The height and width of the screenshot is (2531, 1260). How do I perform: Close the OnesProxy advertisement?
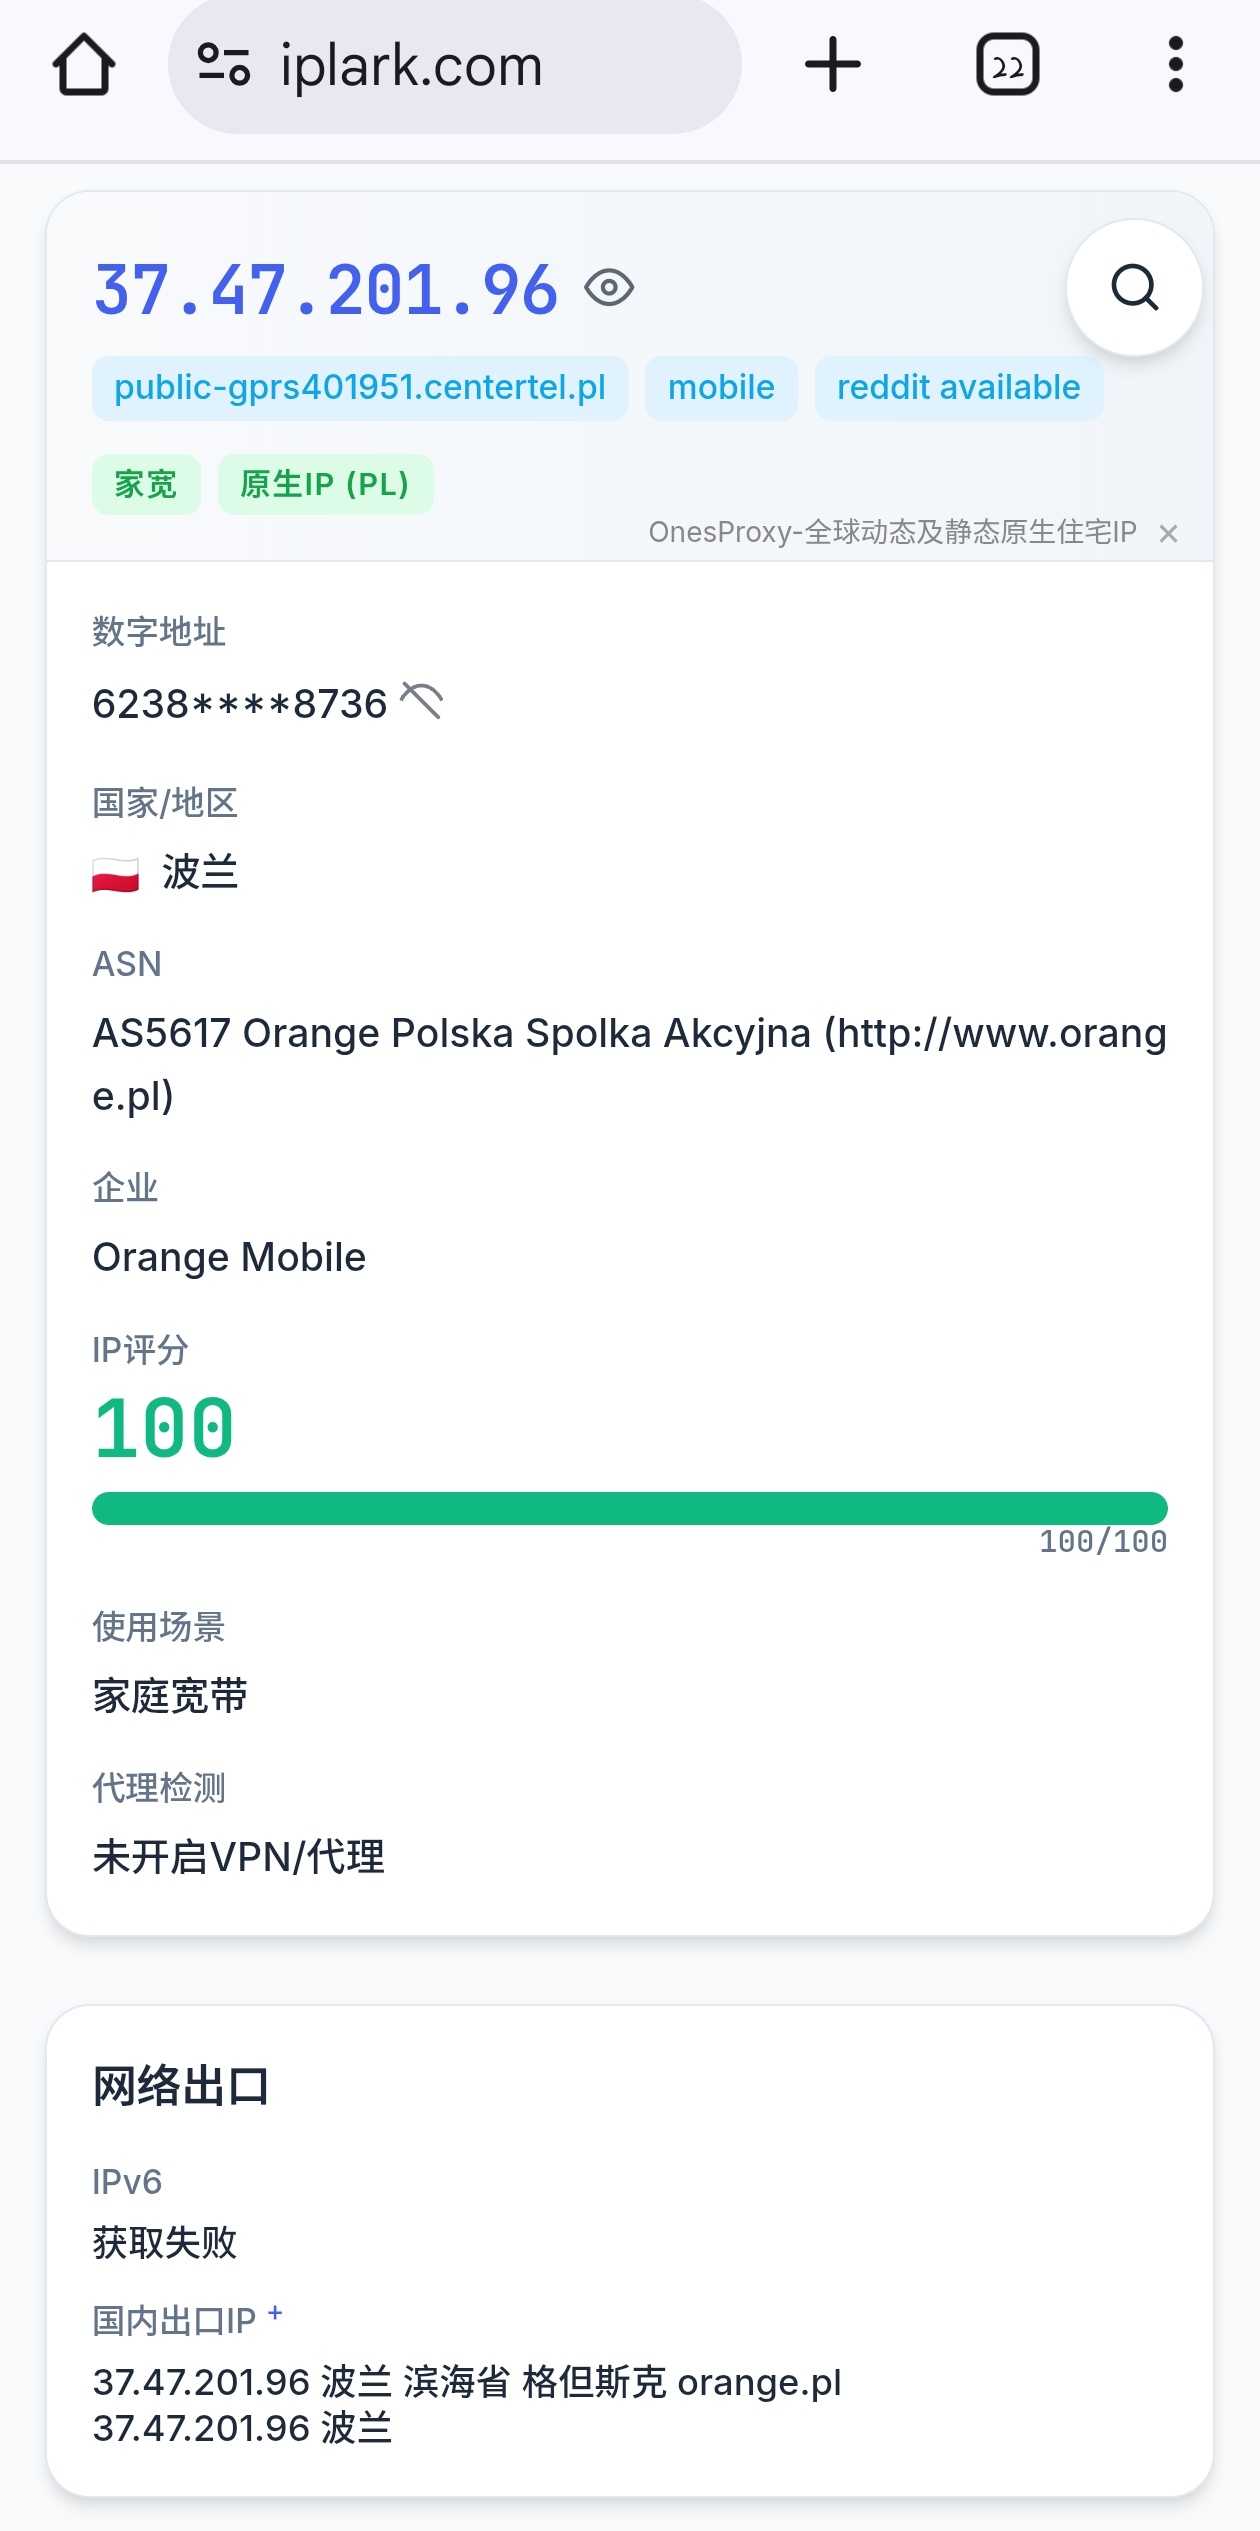point(1168,534)
